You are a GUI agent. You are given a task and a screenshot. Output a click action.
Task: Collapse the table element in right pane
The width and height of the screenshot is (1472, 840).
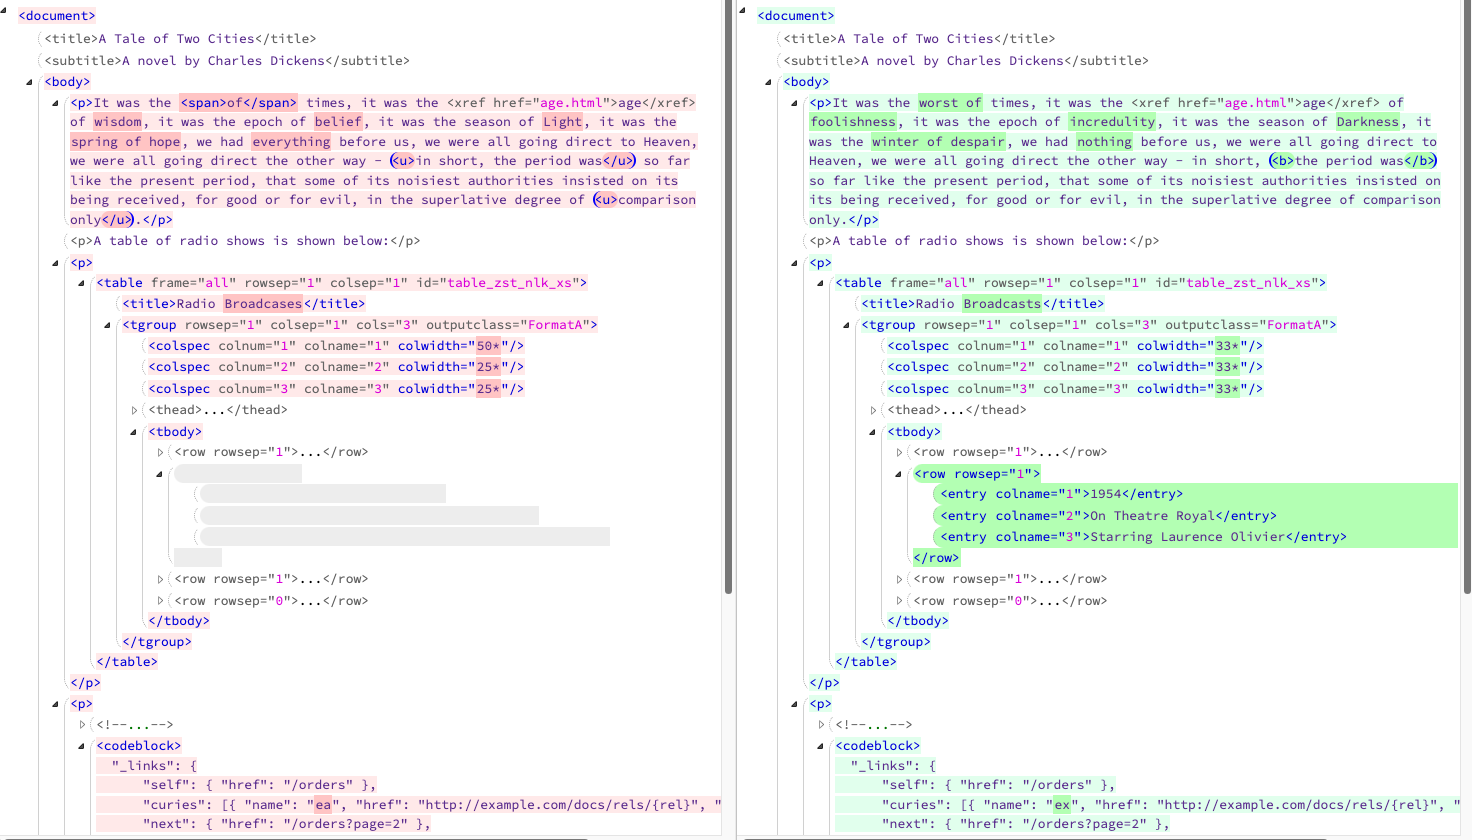(820, 283)
